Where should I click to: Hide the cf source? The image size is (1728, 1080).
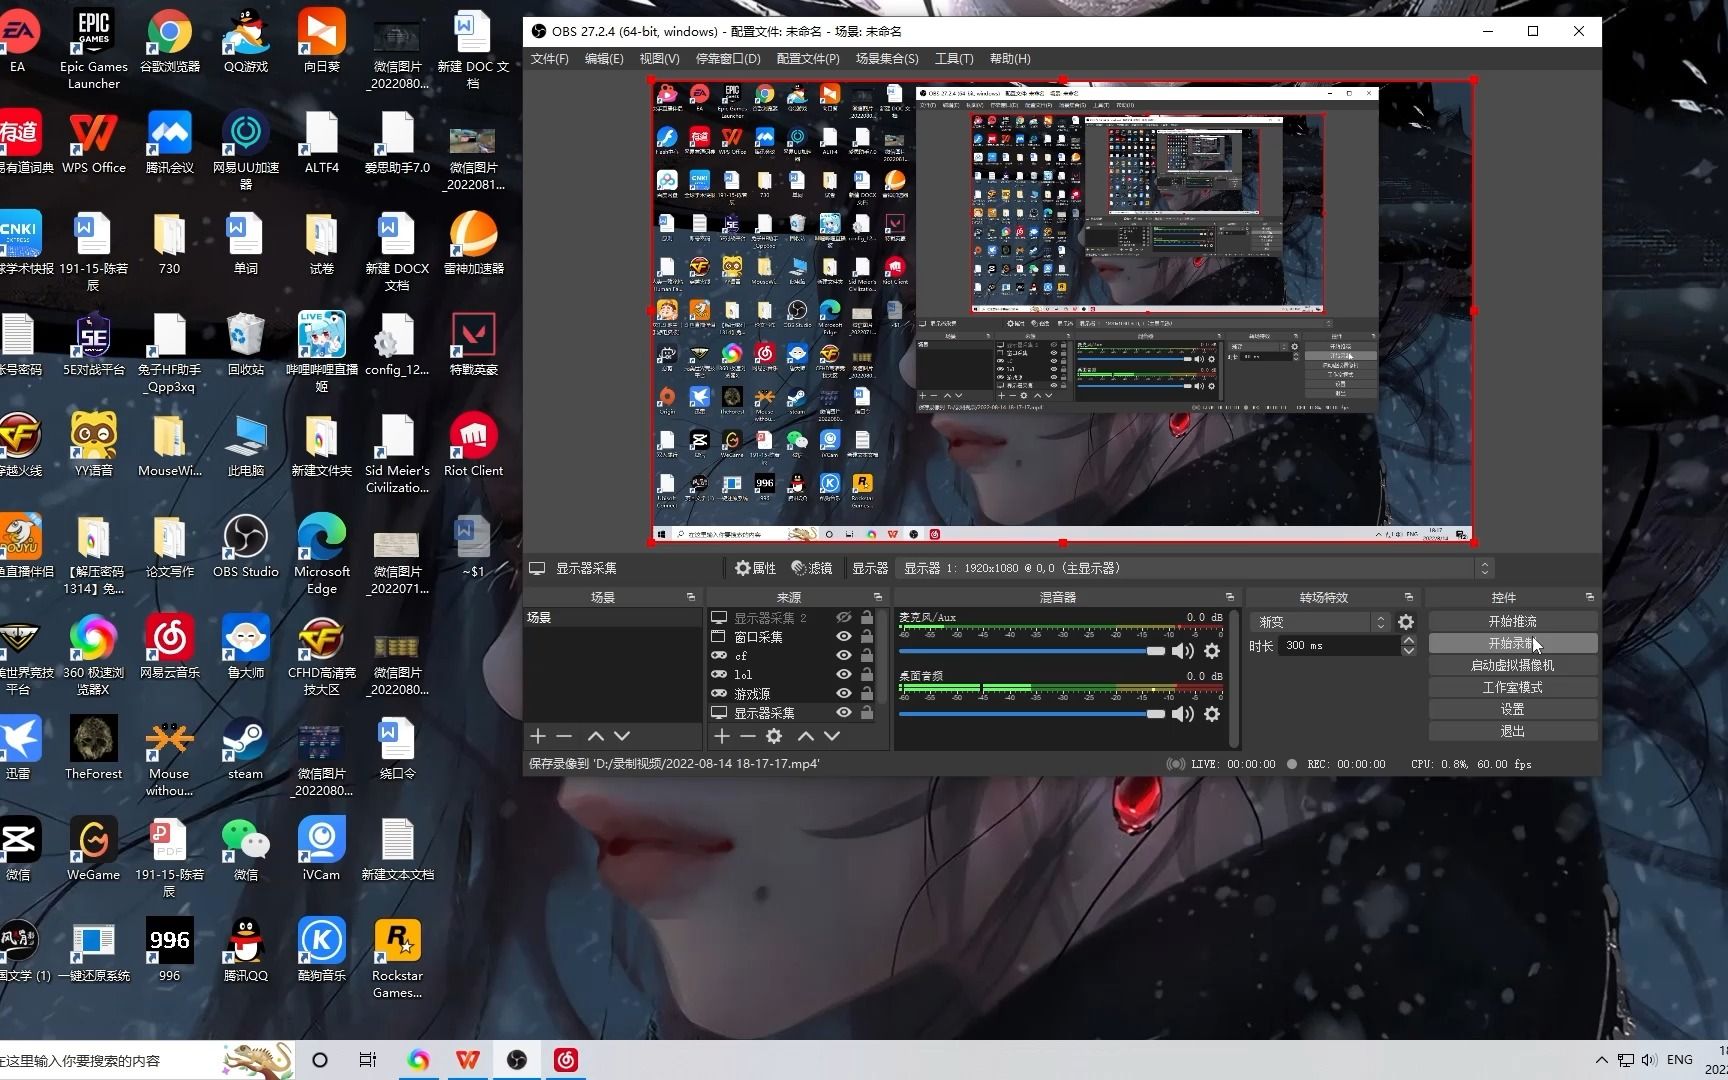[844, 656]
